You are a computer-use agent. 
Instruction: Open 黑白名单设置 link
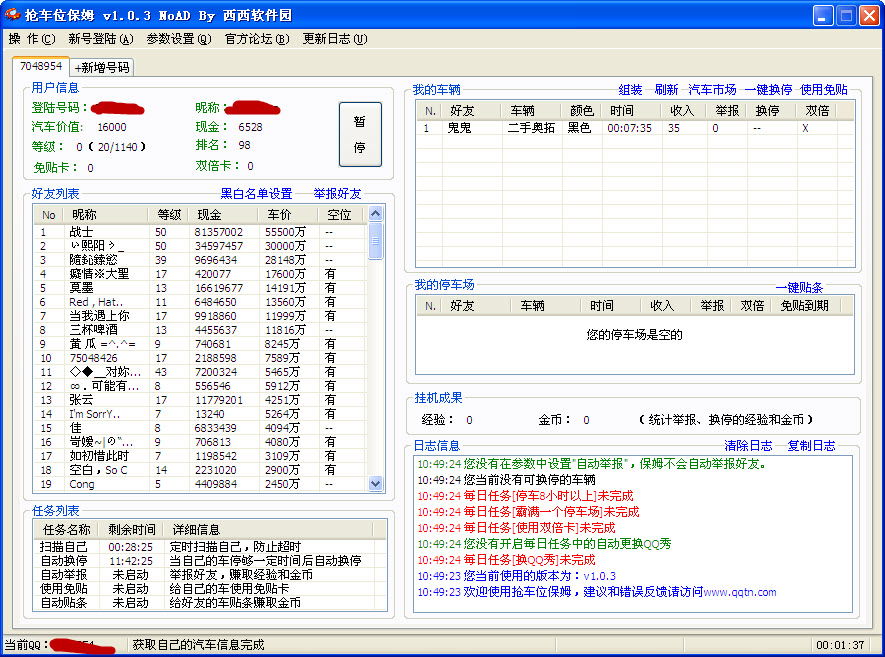click(x=256, y=194)
